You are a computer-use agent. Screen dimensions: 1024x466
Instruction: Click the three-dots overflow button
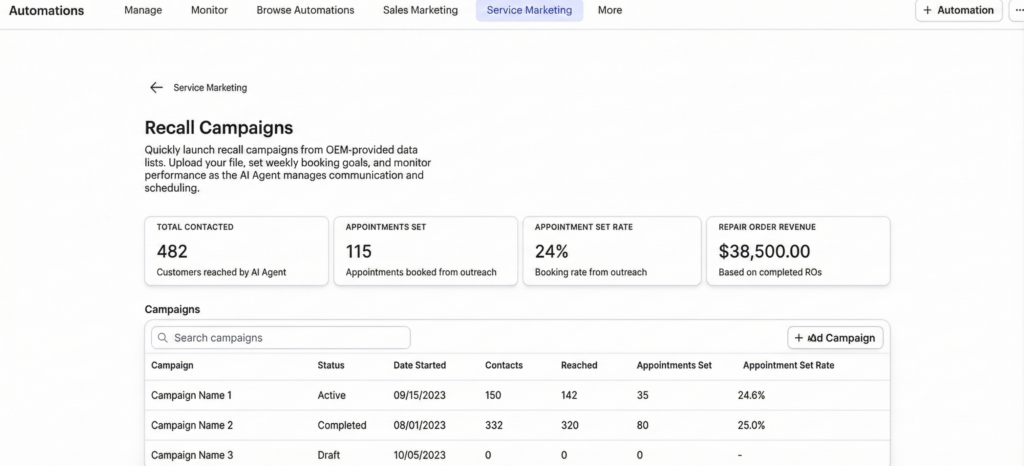point(1016,10)
